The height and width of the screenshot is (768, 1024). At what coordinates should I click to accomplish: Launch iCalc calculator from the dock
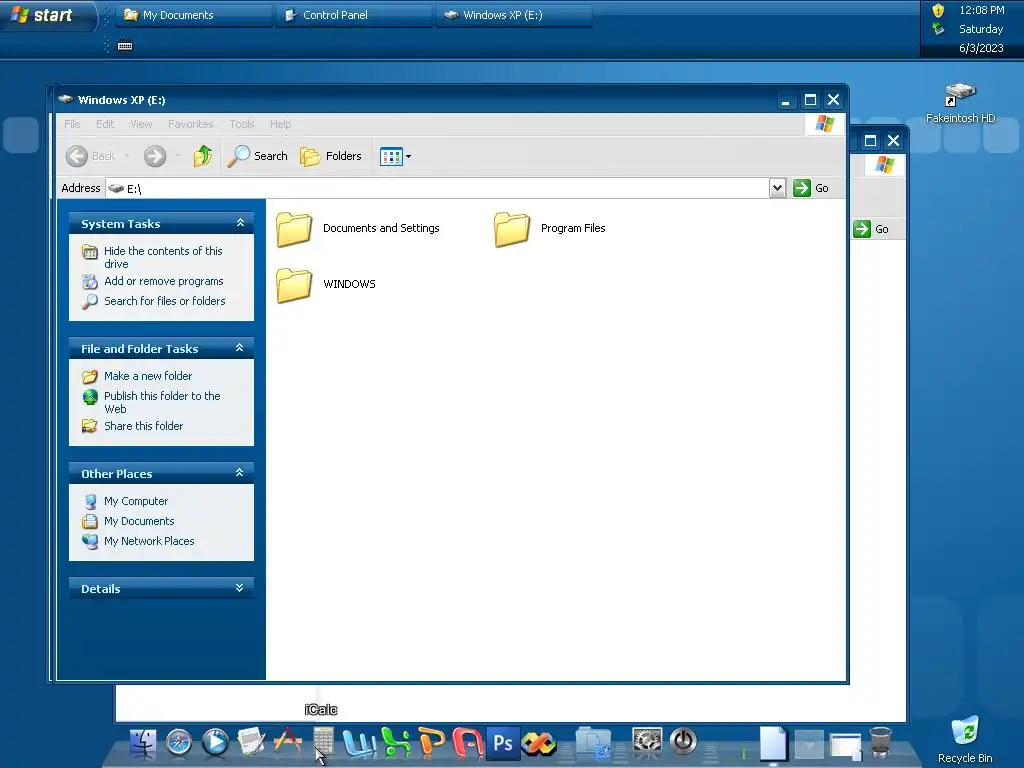coord(323,743)
